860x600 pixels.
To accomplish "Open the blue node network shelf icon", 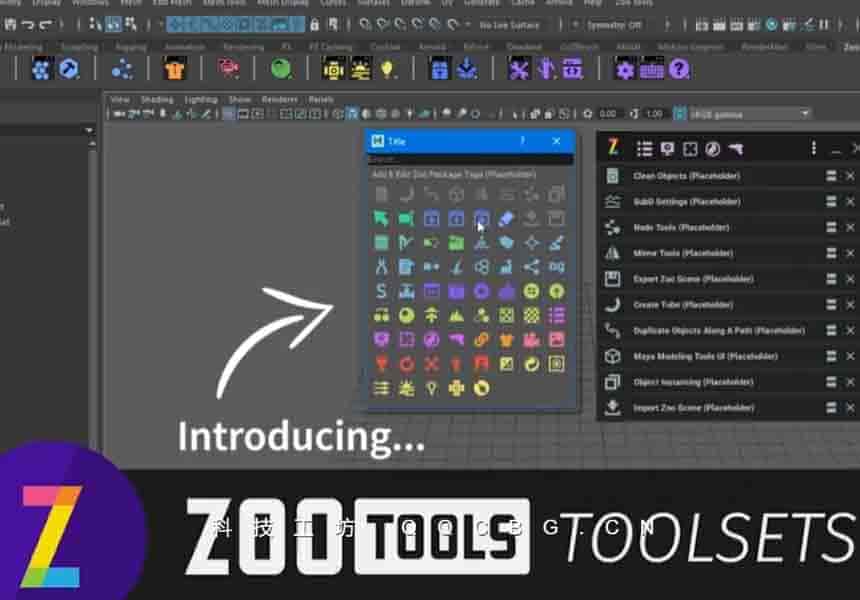I will click(121, 69).
